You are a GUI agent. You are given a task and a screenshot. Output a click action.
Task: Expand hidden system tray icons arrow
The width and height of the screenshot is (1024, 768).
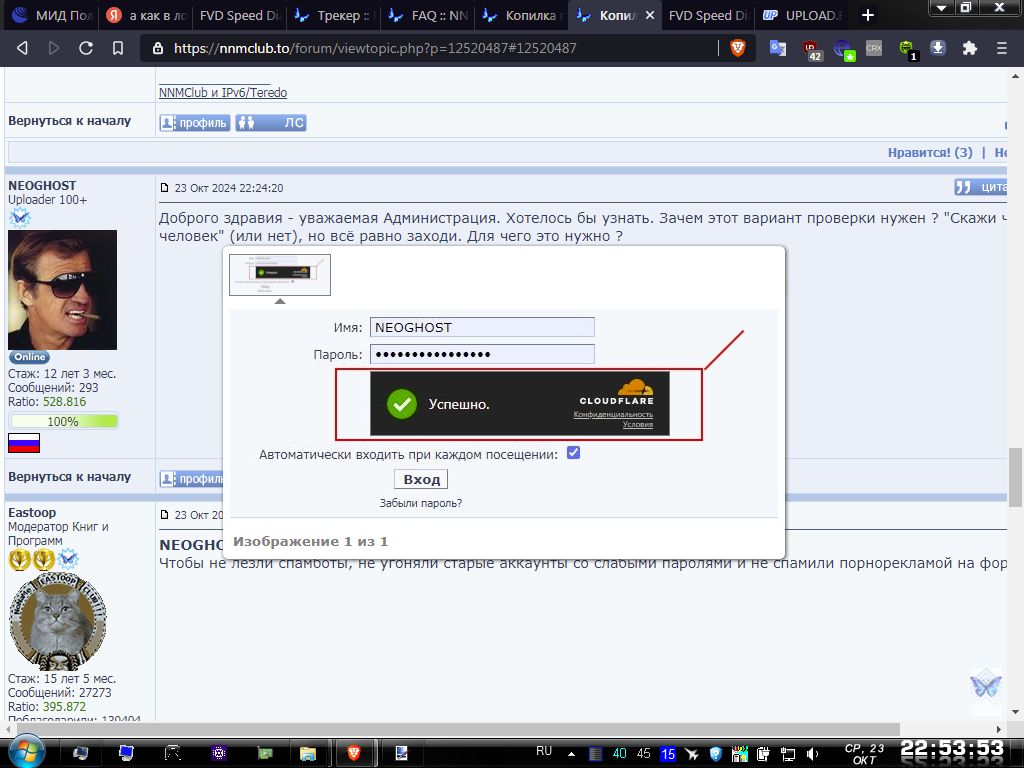tap(571, 753)
